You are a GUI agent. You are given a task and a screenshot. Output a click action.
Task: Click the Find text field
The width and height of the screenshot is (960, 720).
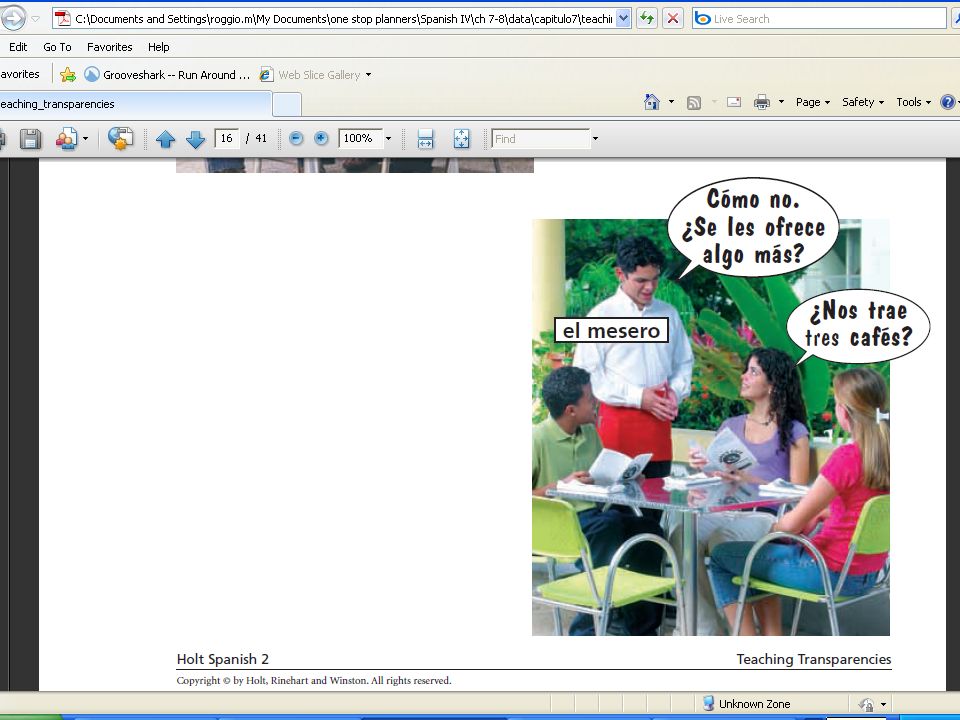pos(541,139)
